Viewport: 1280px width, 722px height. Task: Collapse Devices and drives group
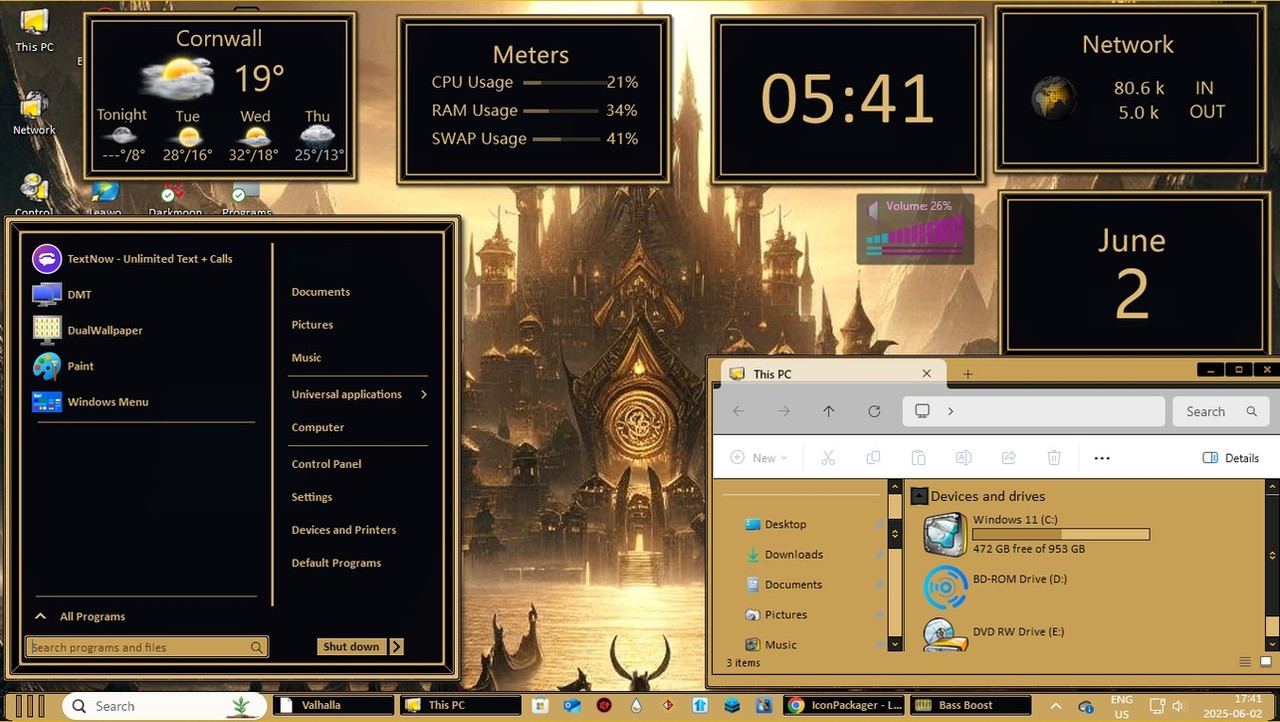pos(919,495)
